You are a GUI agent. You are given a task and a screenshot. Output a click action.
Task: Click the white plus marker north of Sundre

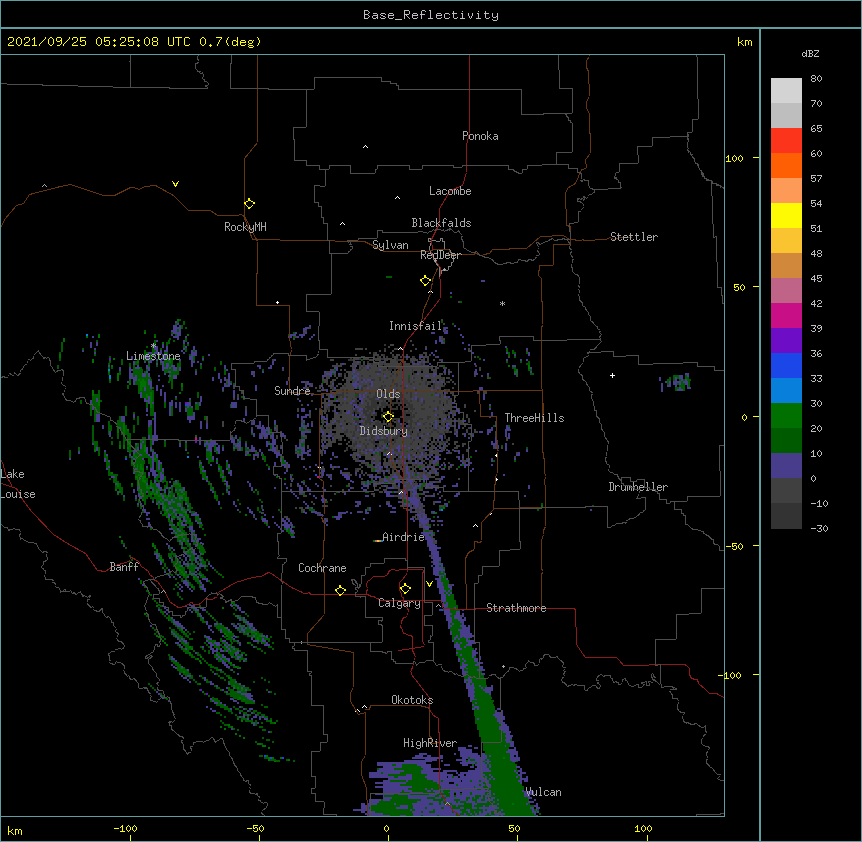click(x=278, y=302)
